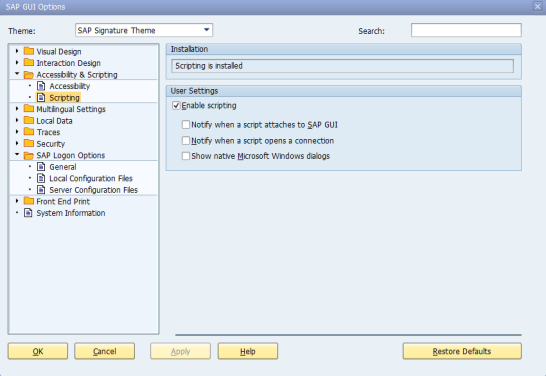The height and width of the screenshot is (376, 546).
Task: Open the General item under SAP Logon Options
Action: (63, 167)
